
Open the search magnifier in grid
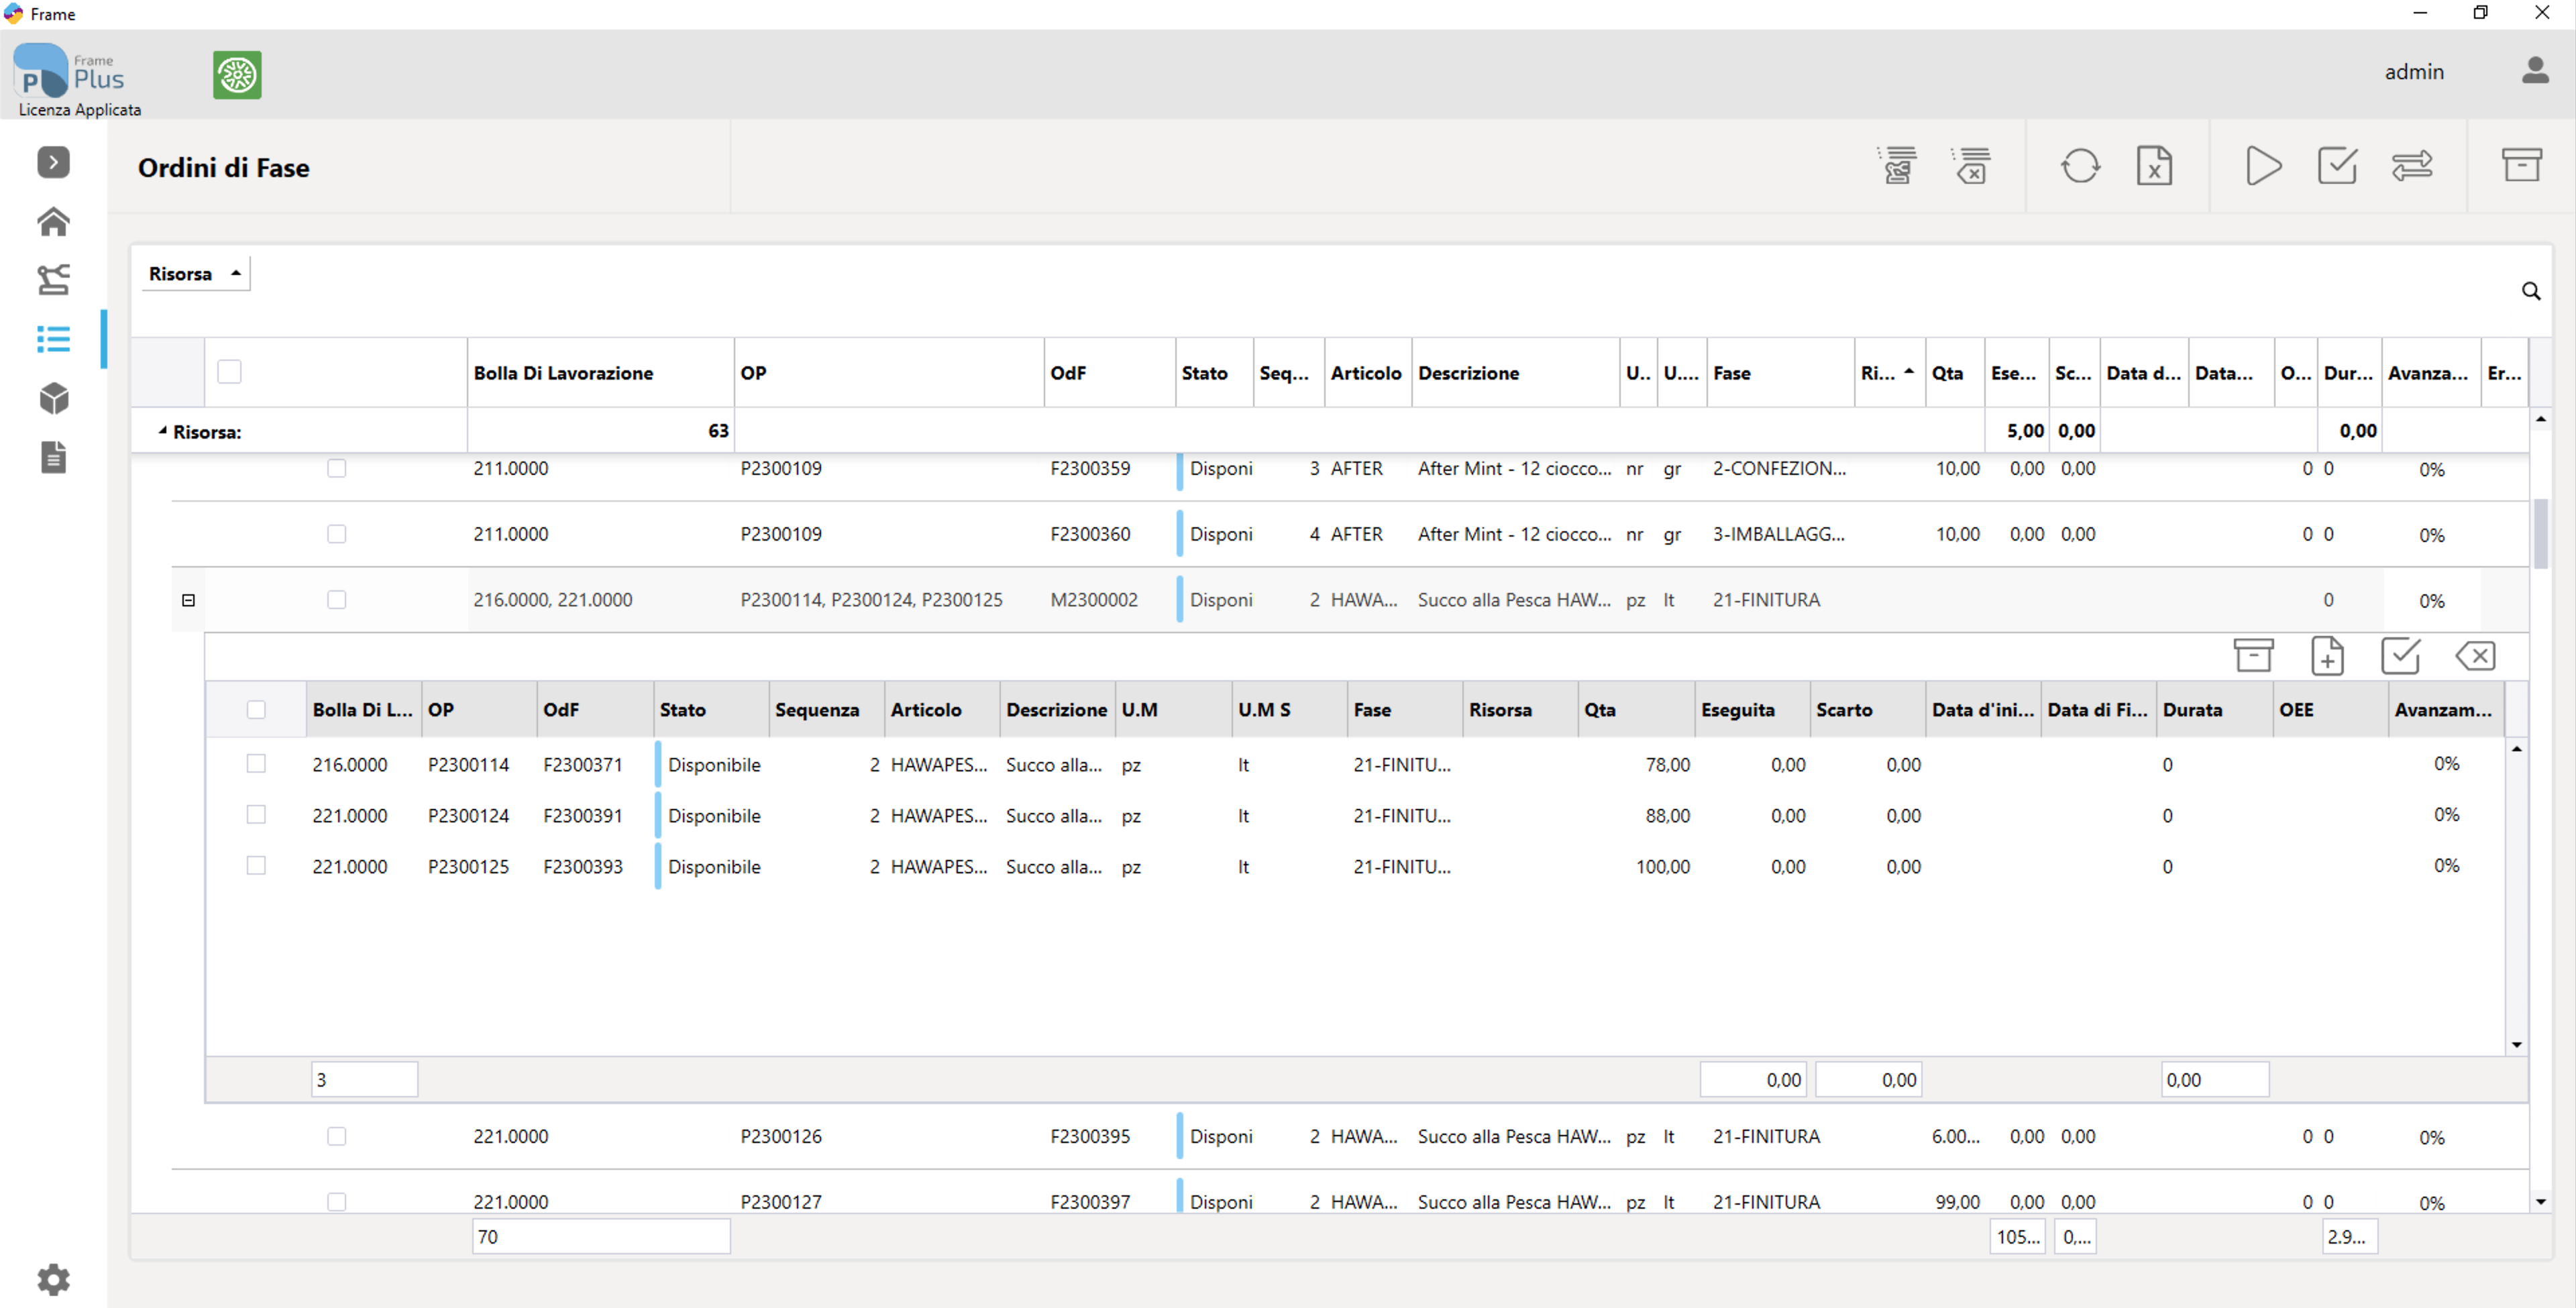[2530, 291]
